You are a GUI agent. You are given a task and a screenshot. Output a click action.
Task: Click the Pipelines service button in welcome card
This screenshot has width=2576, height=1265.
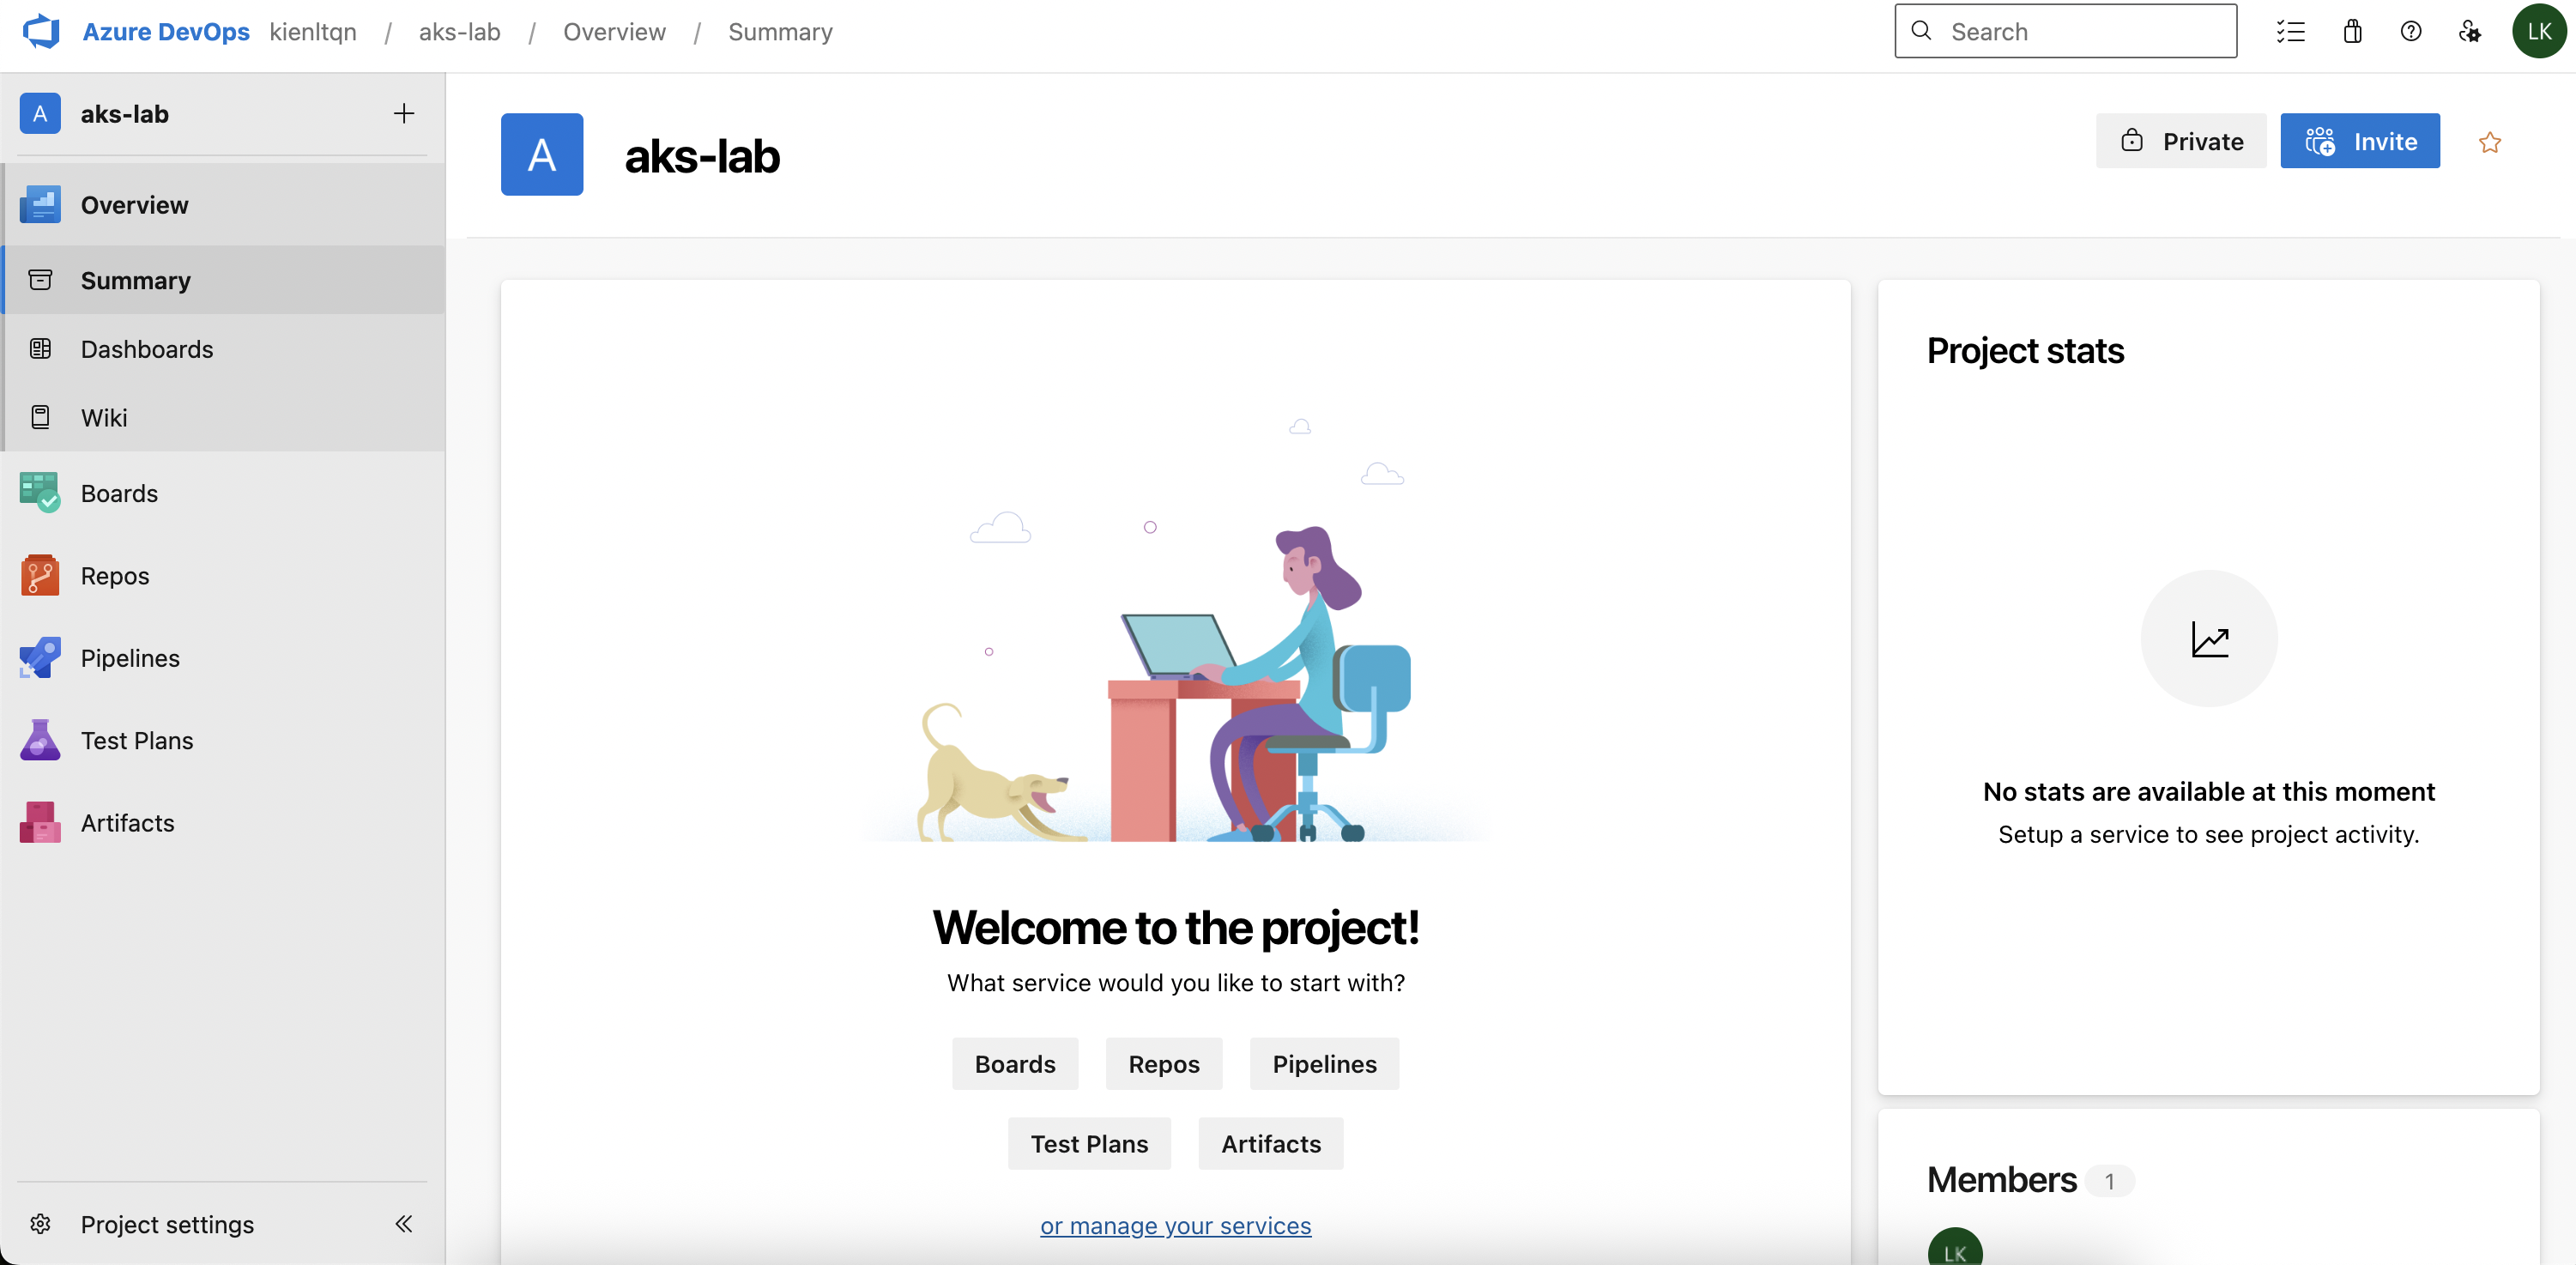pyautogui.click(x=1324, y=1064)
